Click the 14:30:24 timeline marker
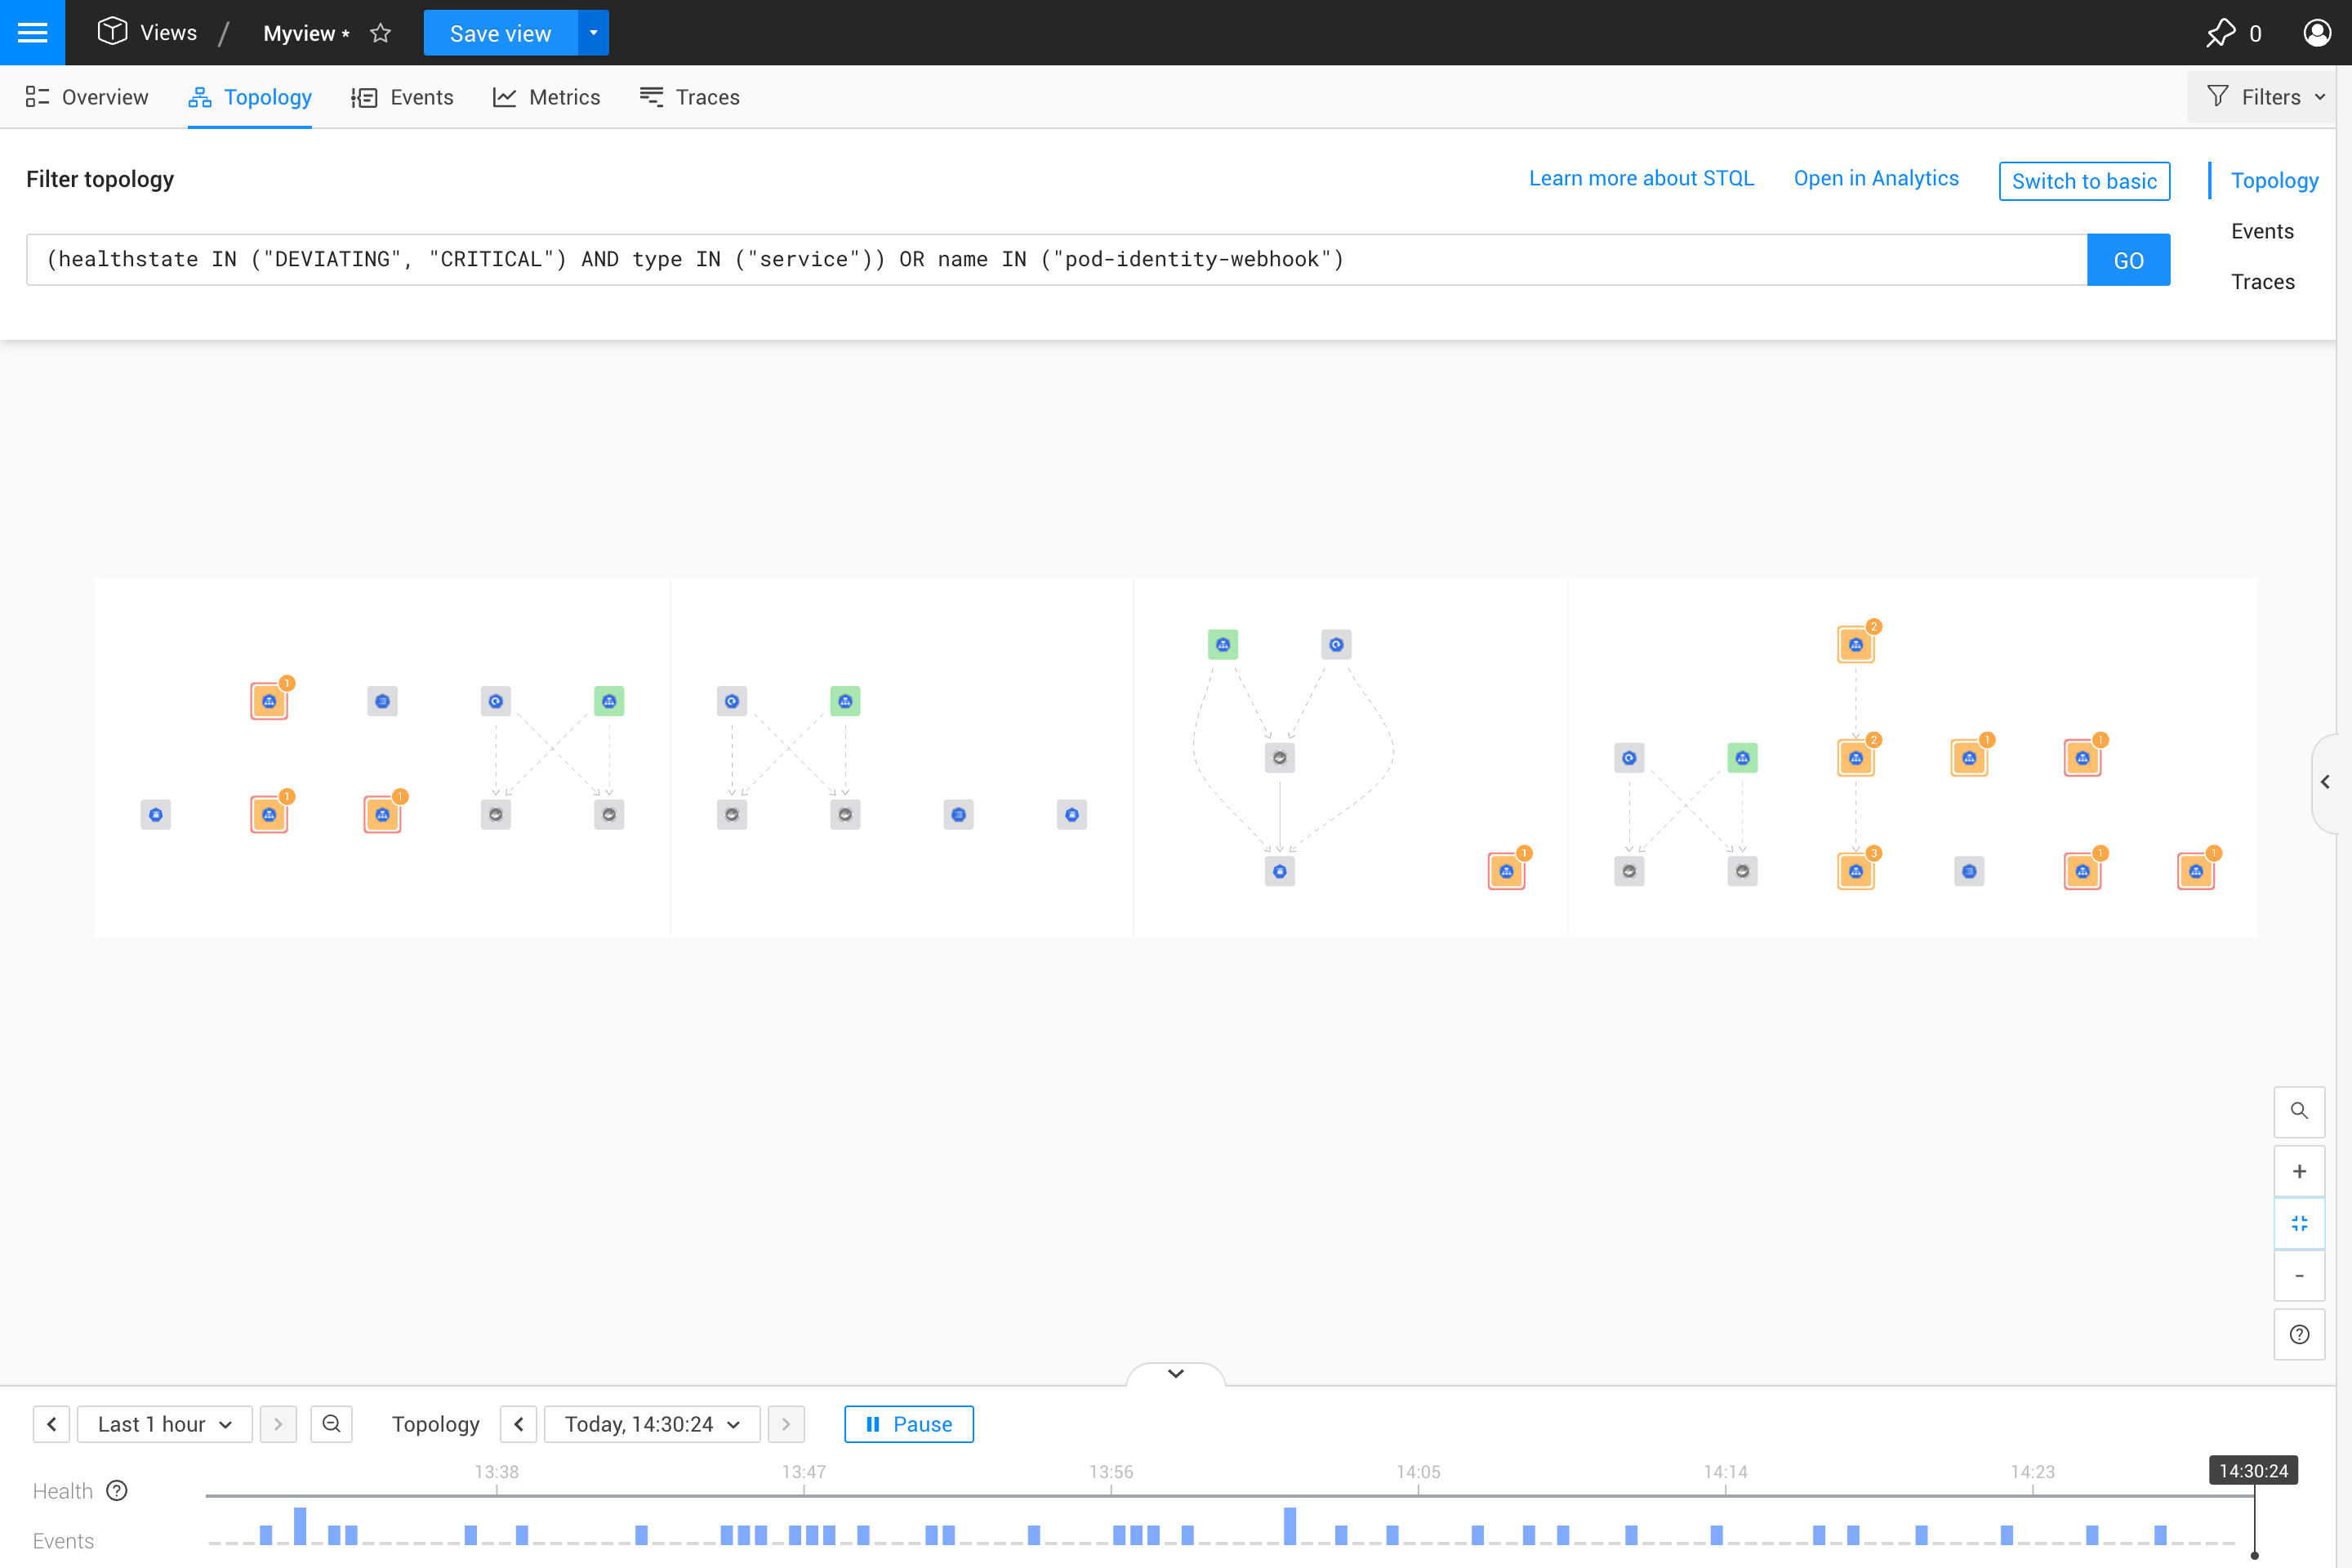 click(x=2252, y=1471)
